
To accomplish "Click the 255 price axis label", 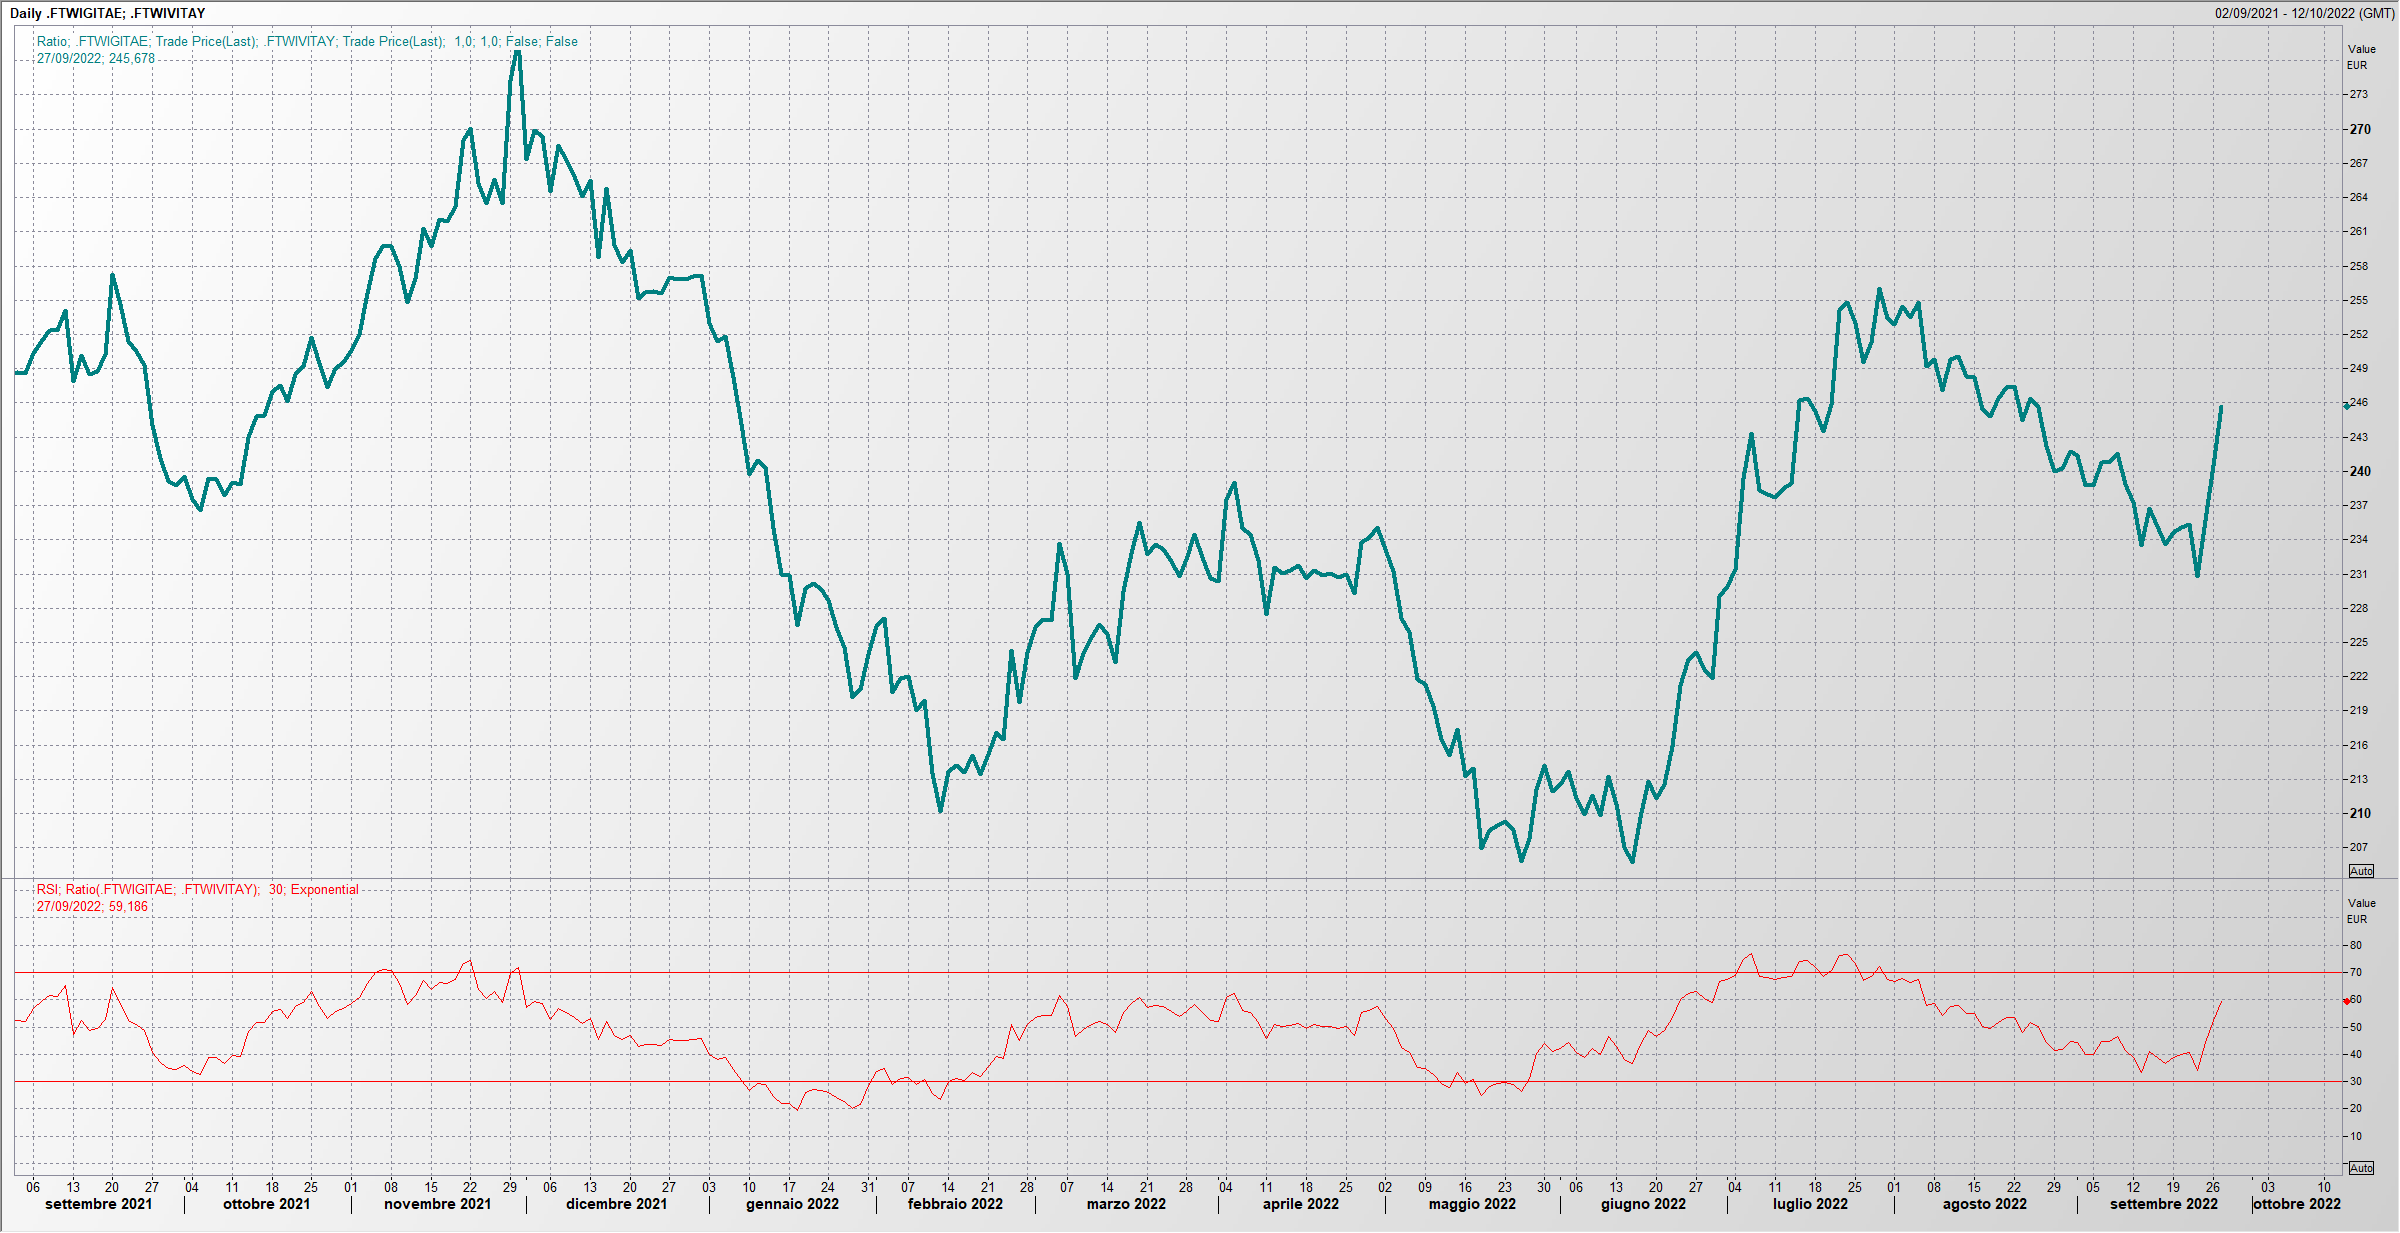I will (x=2359, y=300).
